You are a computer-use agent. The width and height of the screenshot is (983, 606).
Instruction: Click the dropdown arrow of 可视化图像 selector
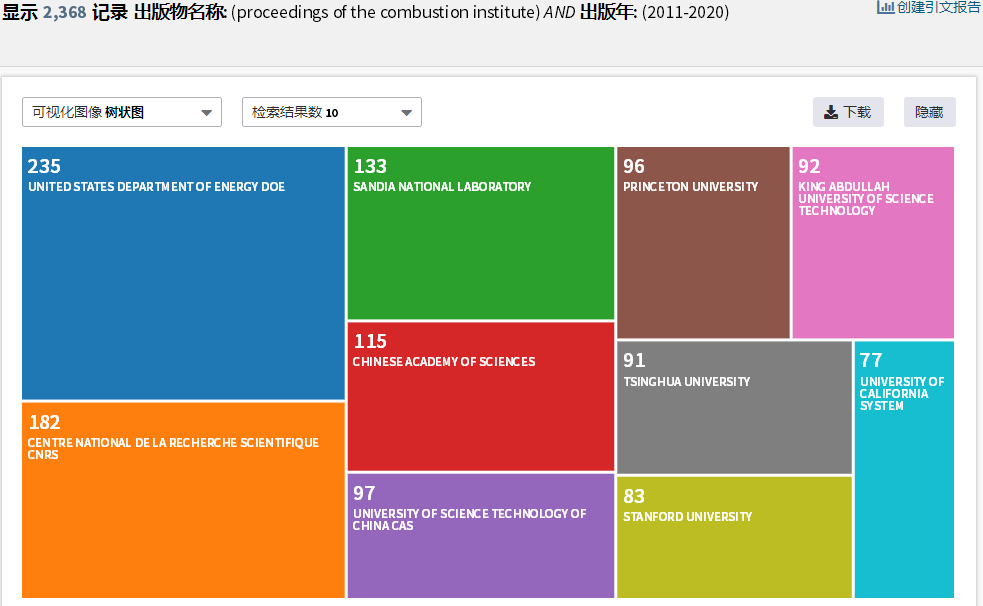point(206,113)
